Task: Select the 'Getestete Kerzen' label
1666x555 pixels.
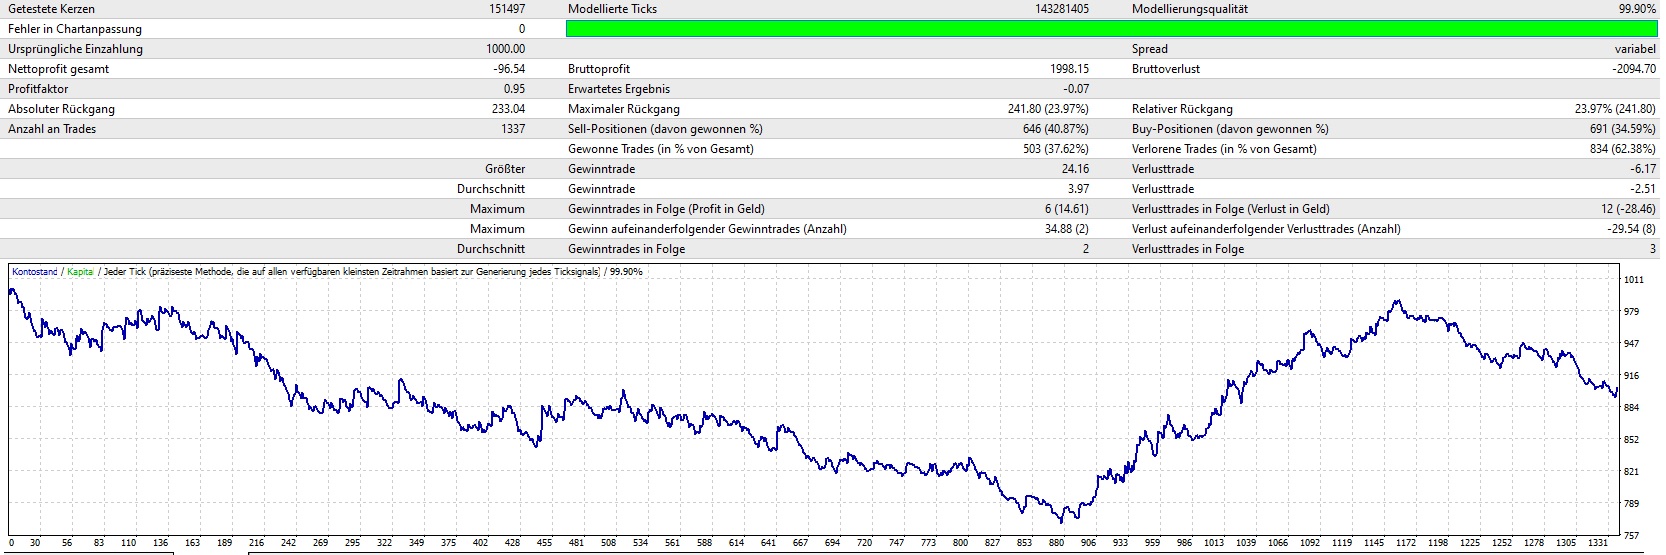Action: pos(52,9)
